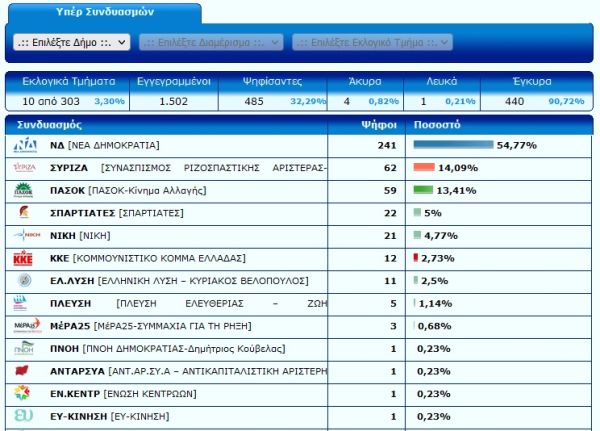Click the 62 votes cell

[x=390, y=168]
